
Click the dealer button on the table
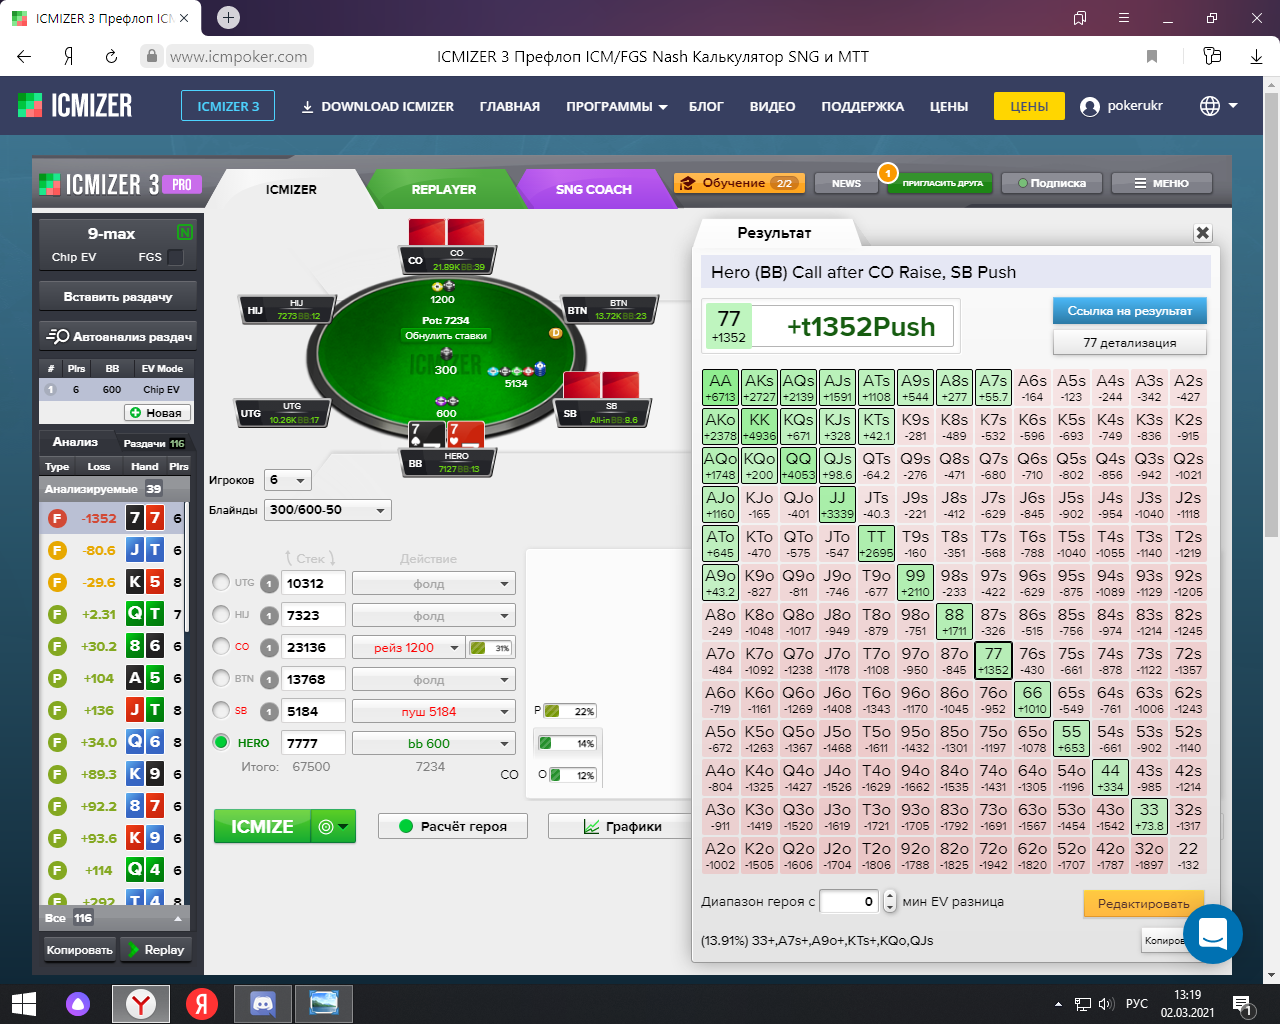555,333
